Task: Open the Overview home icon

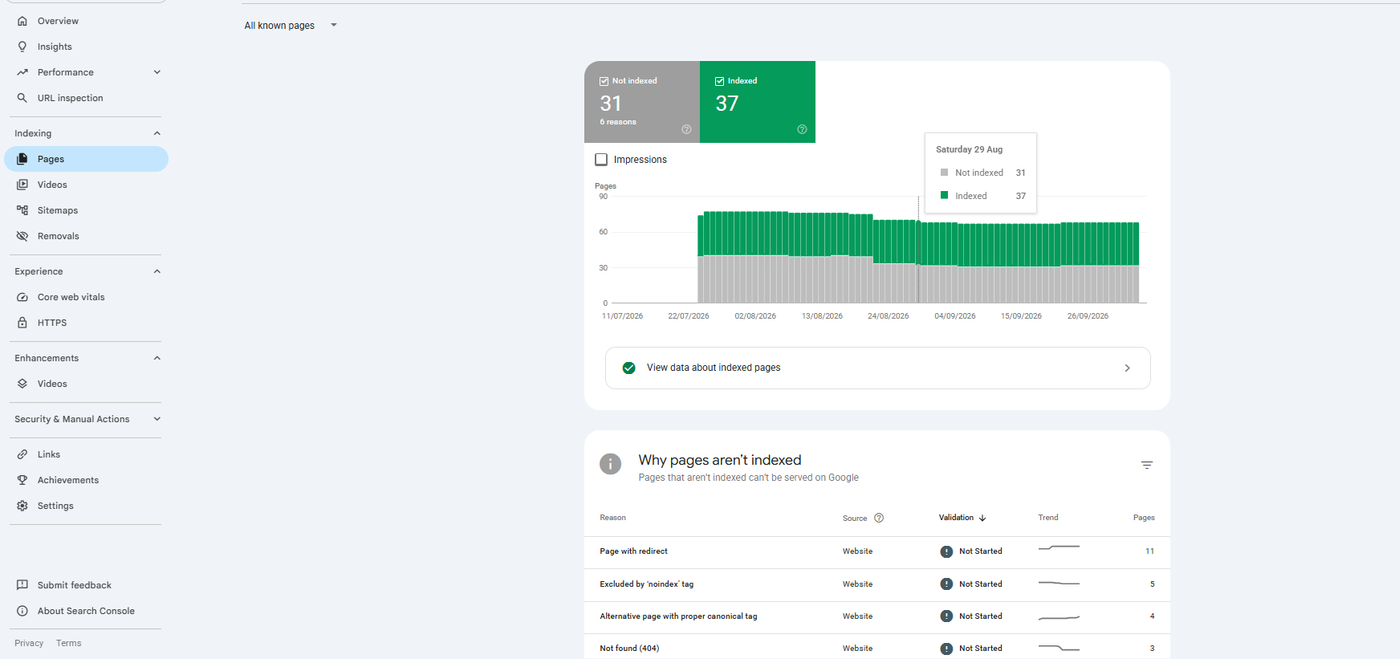Action: (x=22, y=21)
